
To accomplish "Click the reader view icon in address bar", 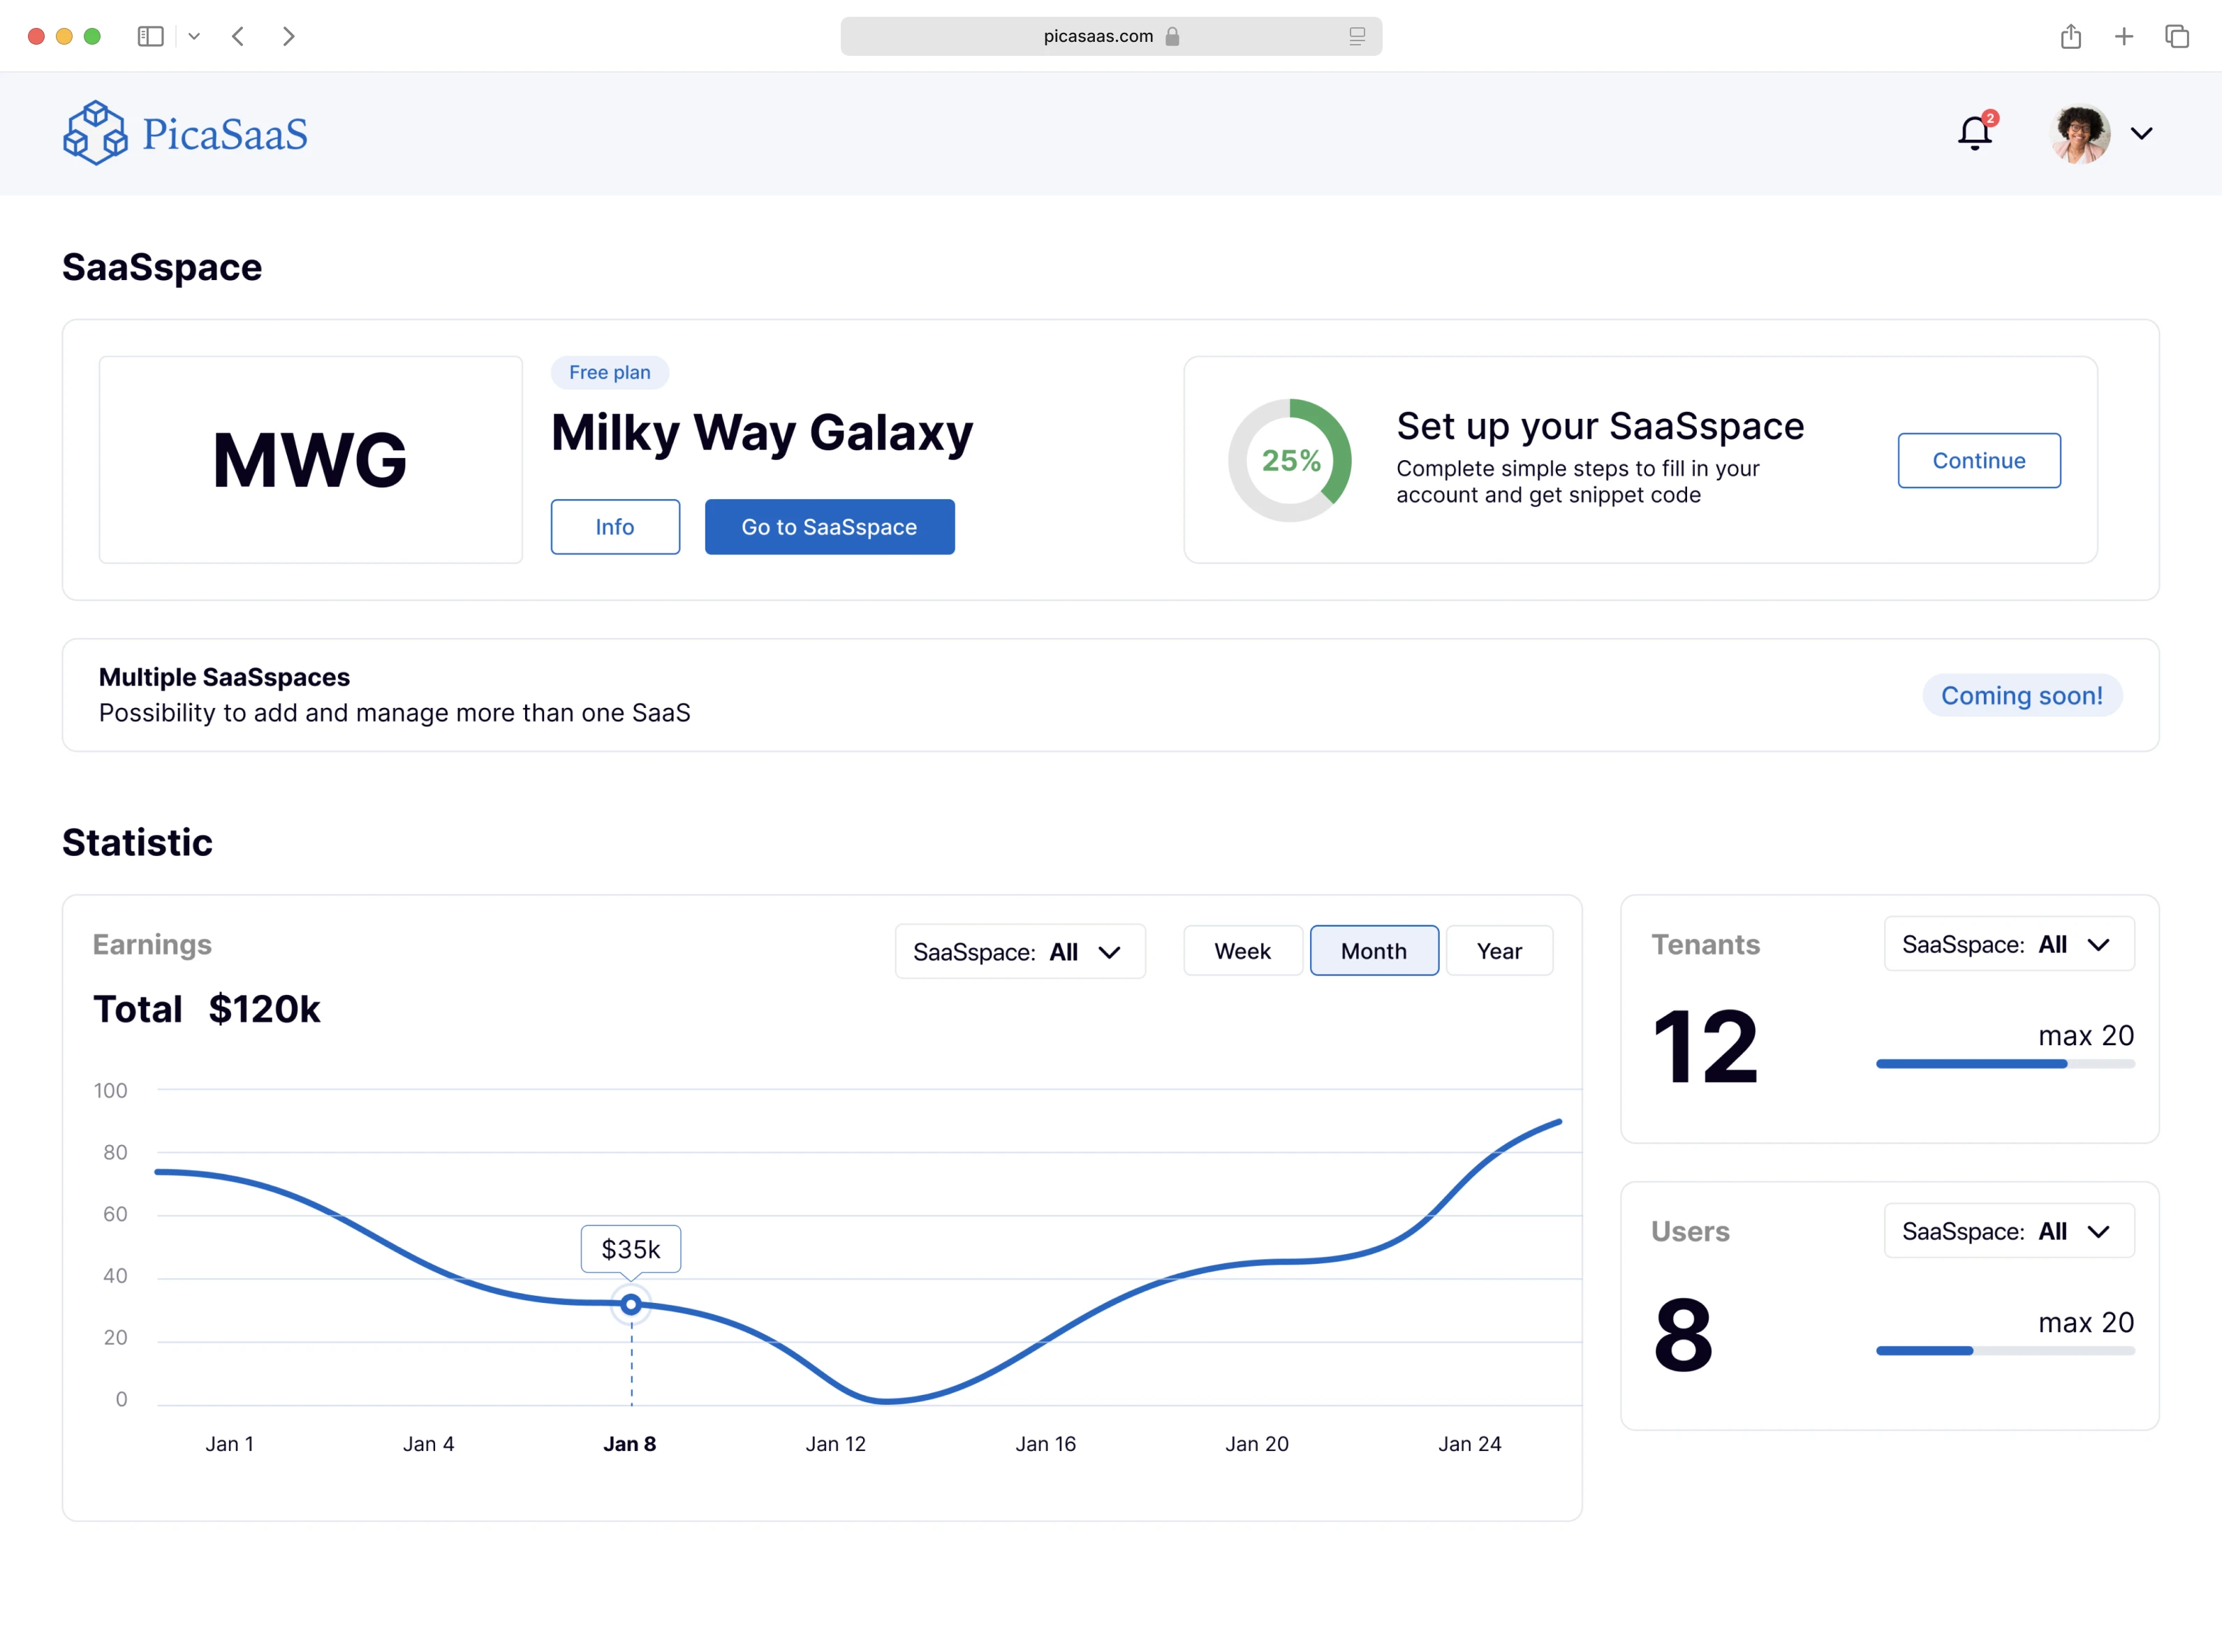I will click(1356, 37).
